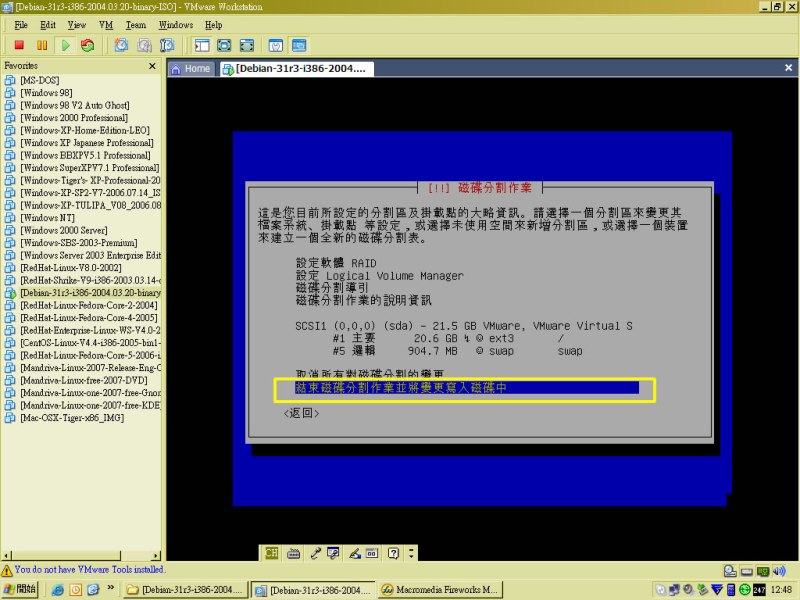800x600 pixels.
Task: Click the green Power On play button
Action: click(x=65, y=45)
